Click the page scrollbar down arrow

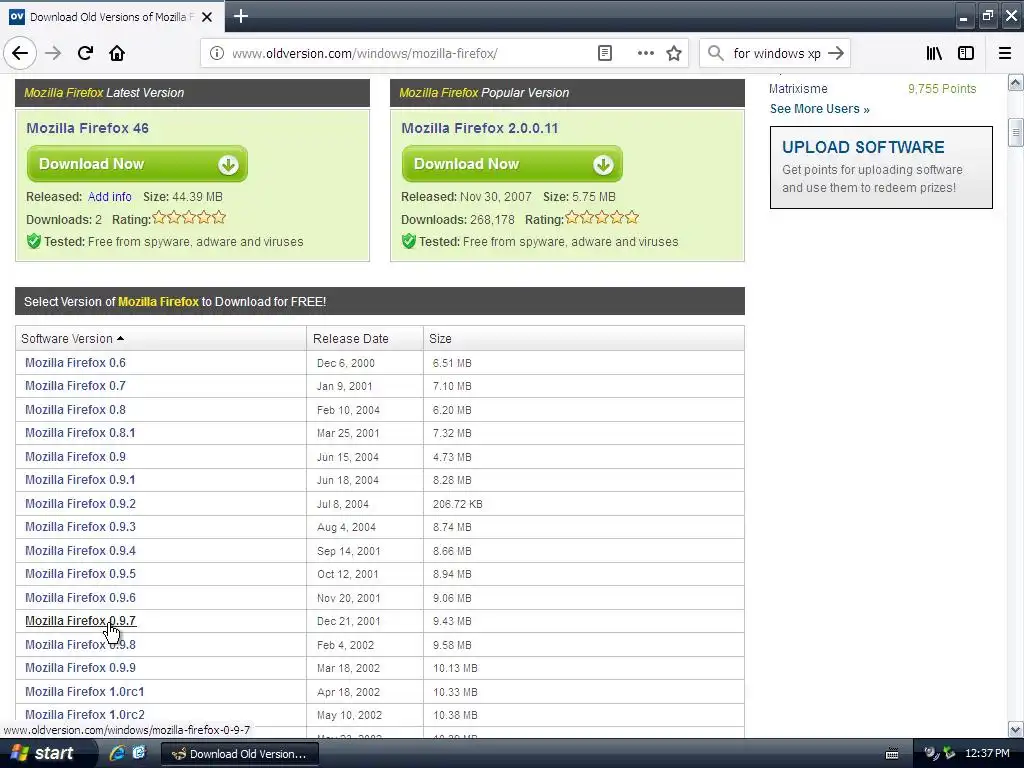coord(1016,729)
